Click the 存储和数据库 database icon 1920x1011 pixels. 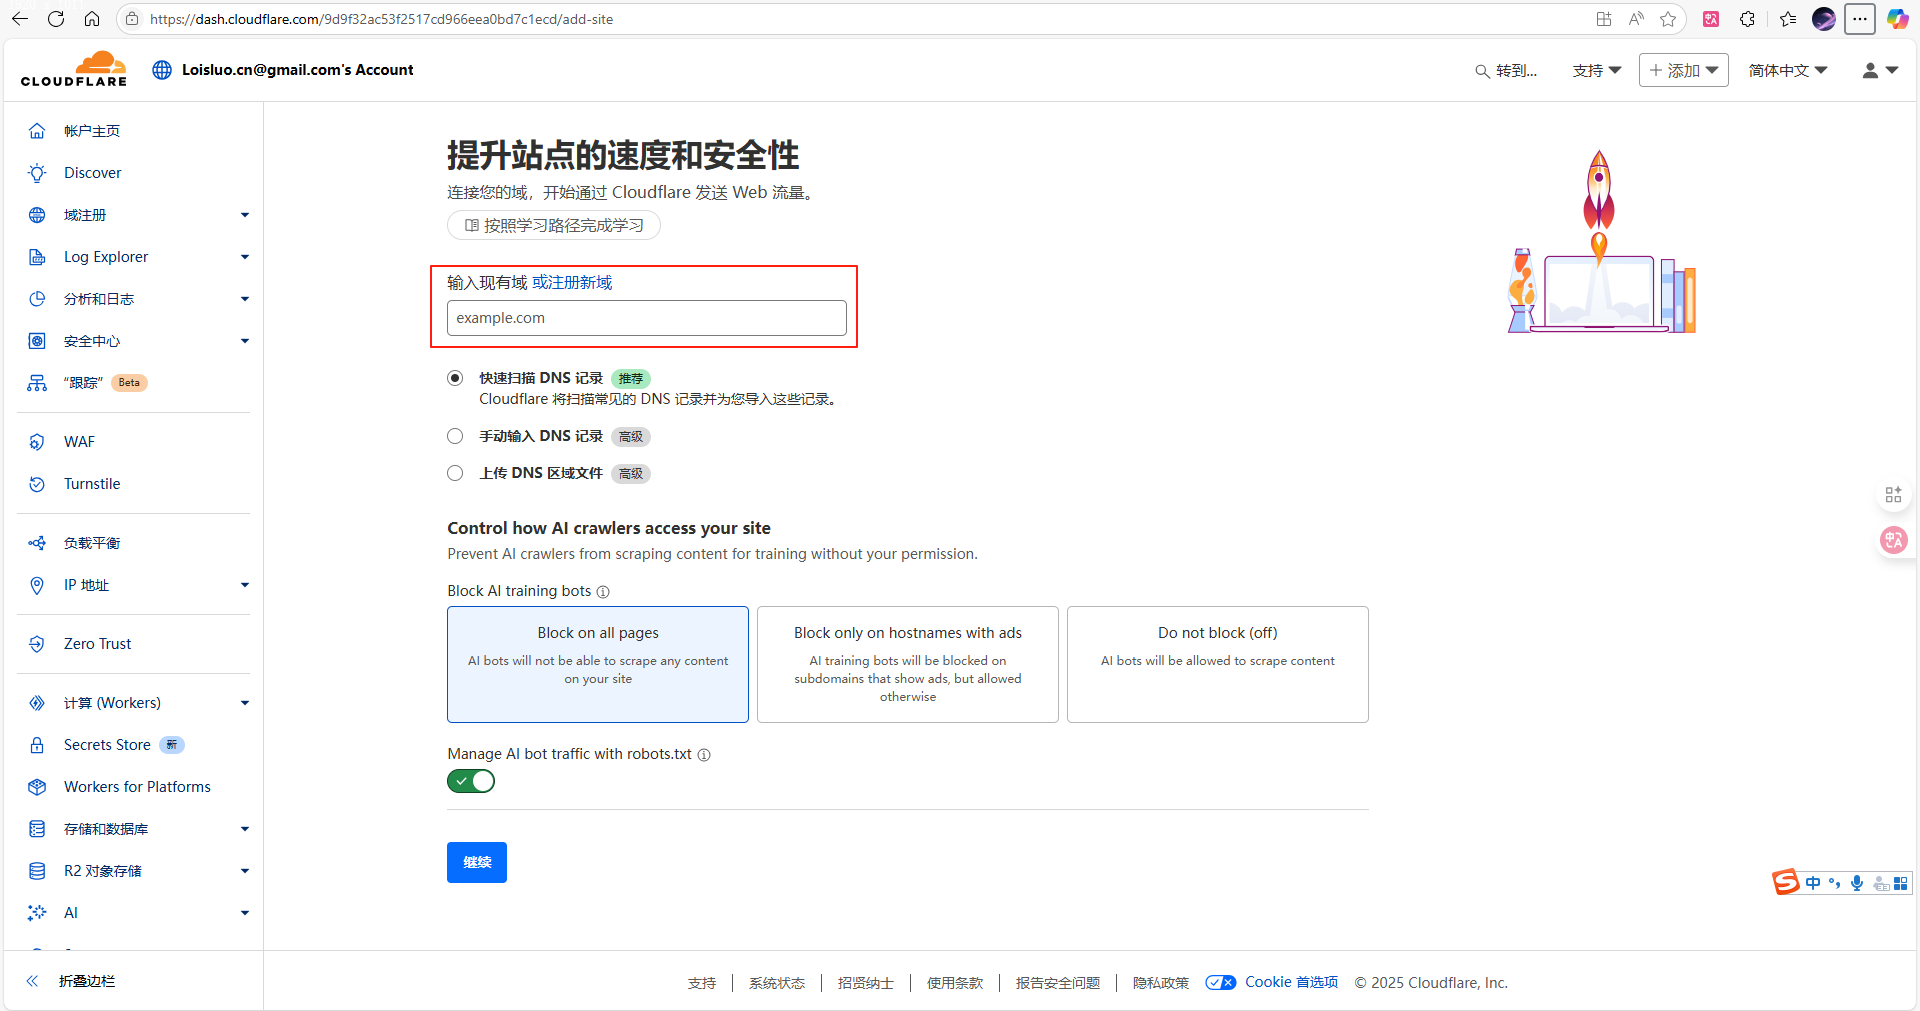click(37, 829)
